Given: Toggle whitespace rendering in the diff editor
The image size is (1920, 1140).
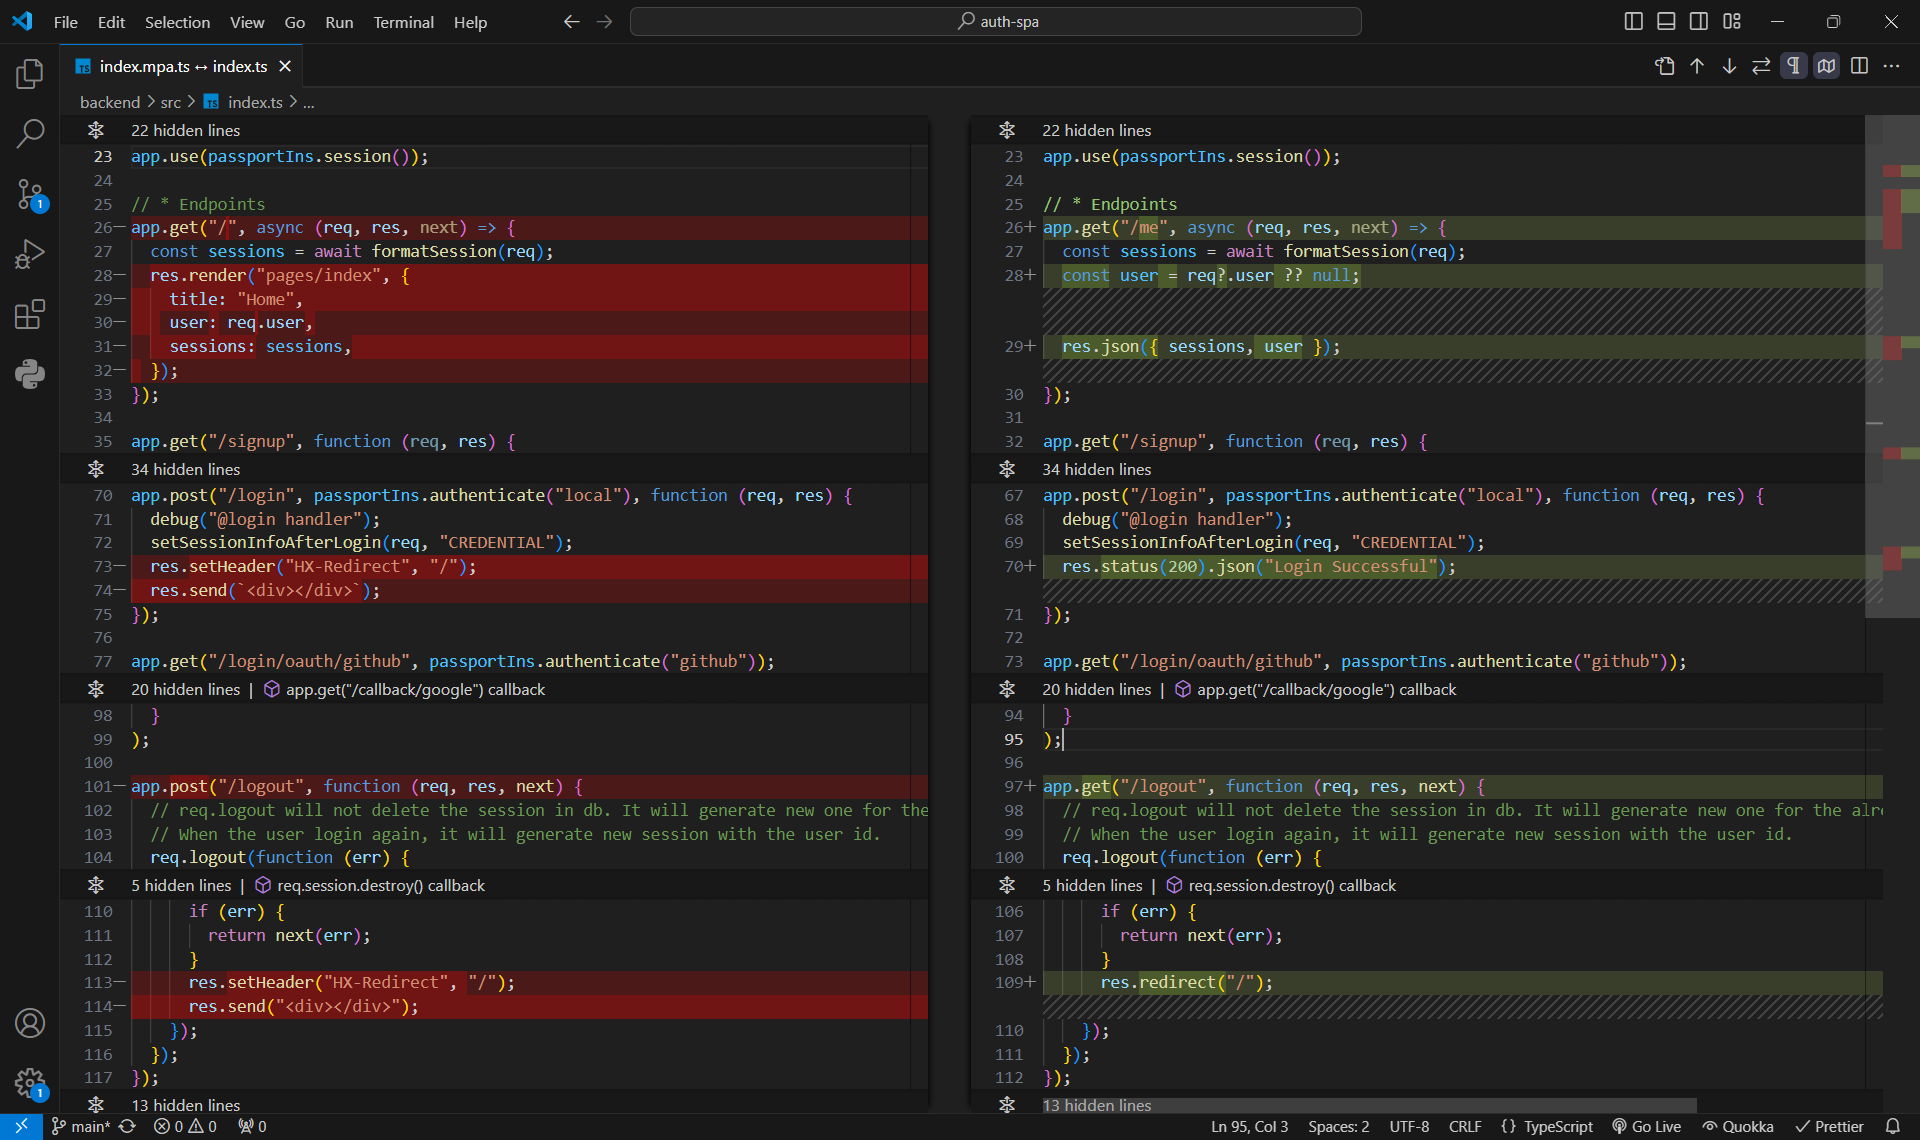Looking at the screenshot, I should pyautogui.click(x=1793, y=66).
